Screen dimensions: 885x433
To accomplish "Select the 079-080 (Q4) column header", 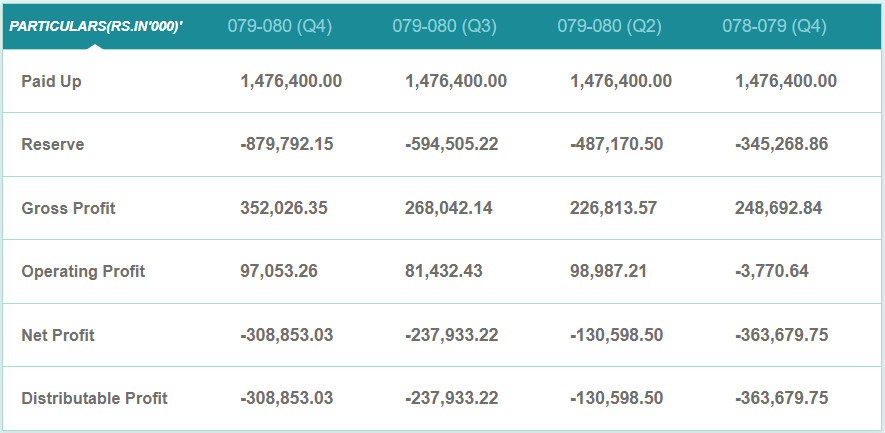I will click(x=279, y=27).
